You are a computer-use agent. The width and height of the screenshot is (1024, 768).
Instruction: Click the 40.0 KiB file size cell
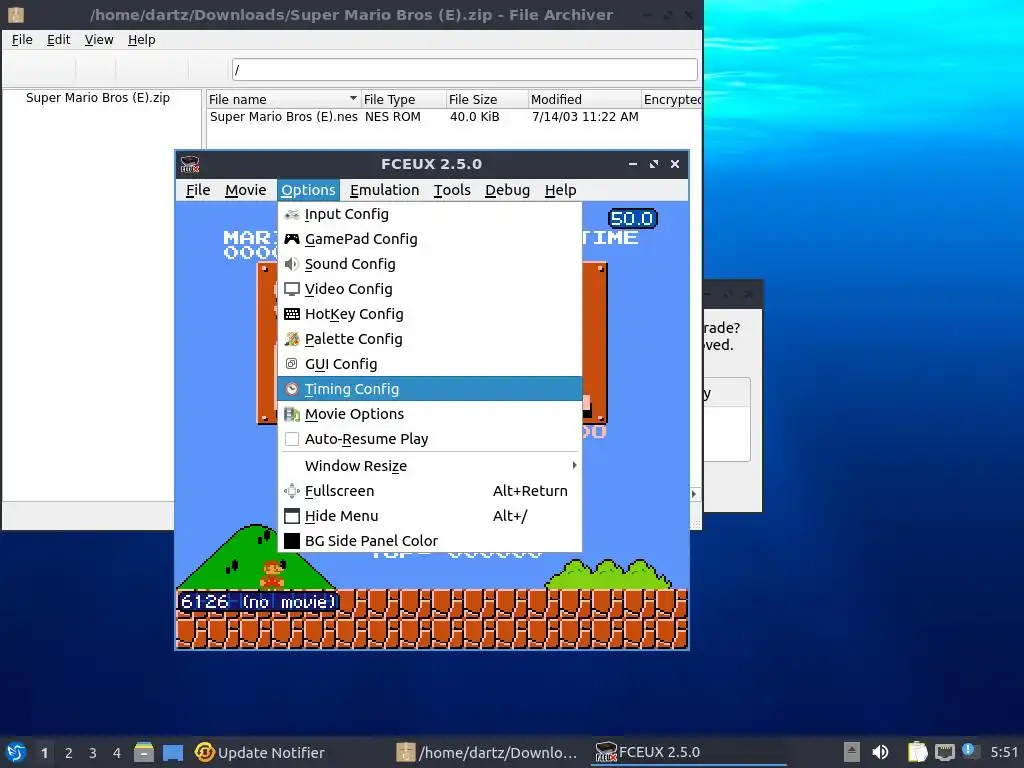(x=475, y=117)
